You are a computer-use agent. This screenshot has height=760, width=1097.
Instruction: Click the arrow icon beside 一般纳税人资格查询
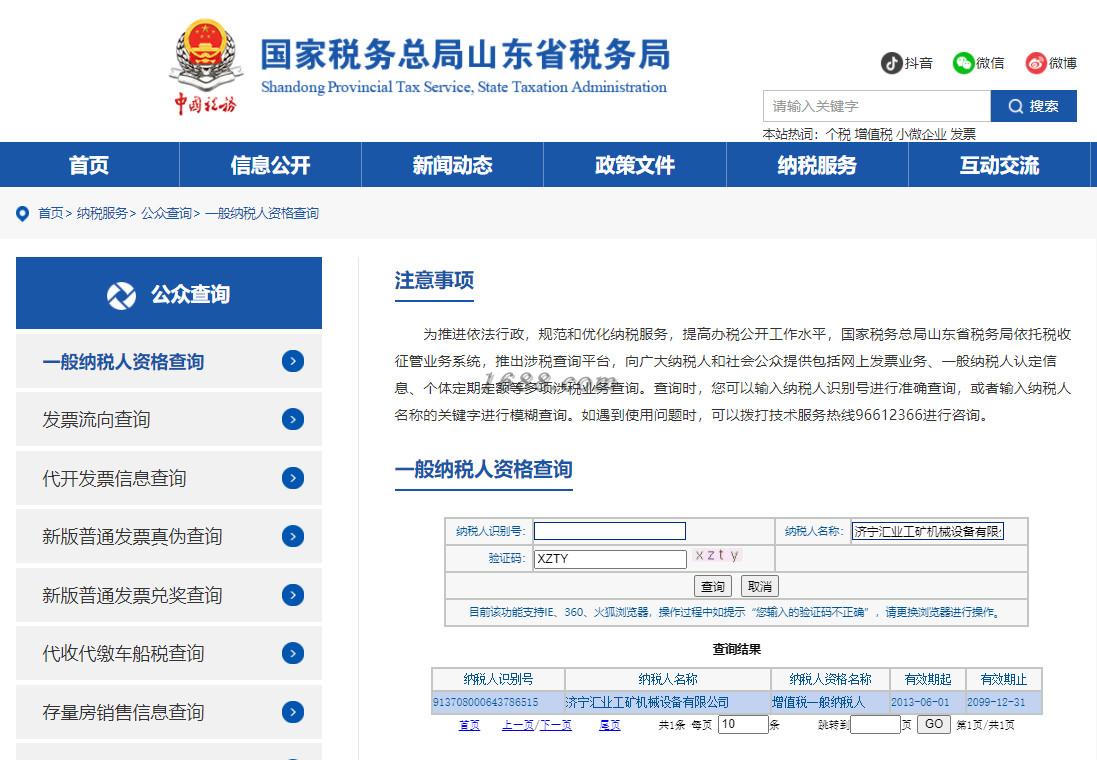(x=292, y=361)
